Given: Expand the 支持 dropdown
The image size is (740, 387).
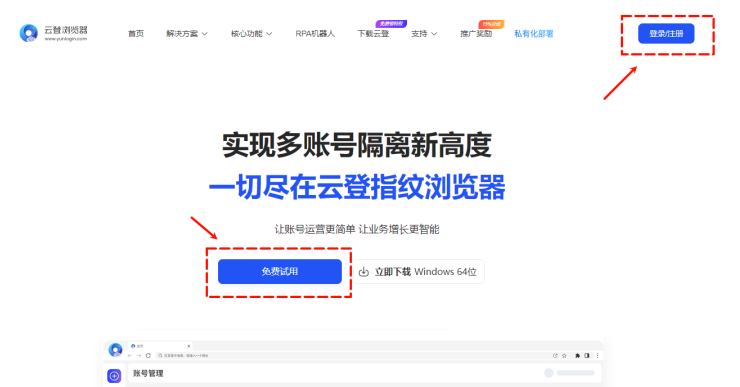Looking at the screenshot, I should tap(424, 34).
